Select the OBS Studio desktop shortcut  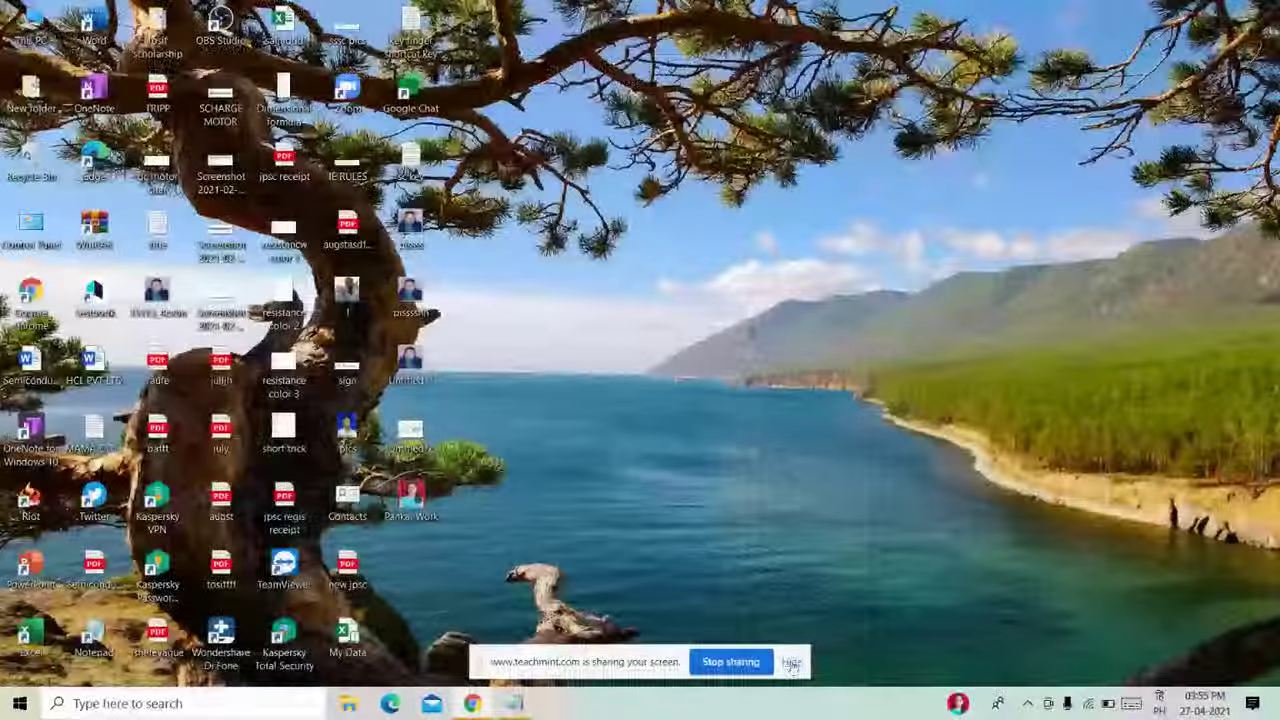point(221,27)
